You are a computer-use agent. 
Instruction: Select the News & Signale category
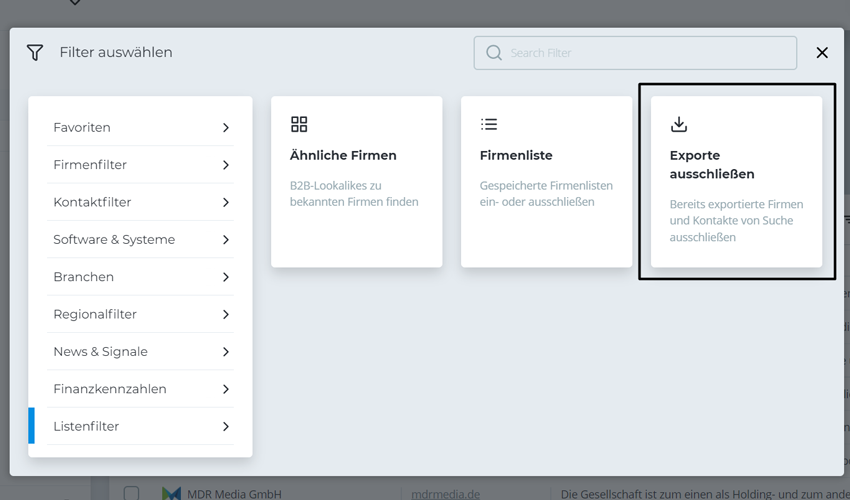(x=100, y=352)
